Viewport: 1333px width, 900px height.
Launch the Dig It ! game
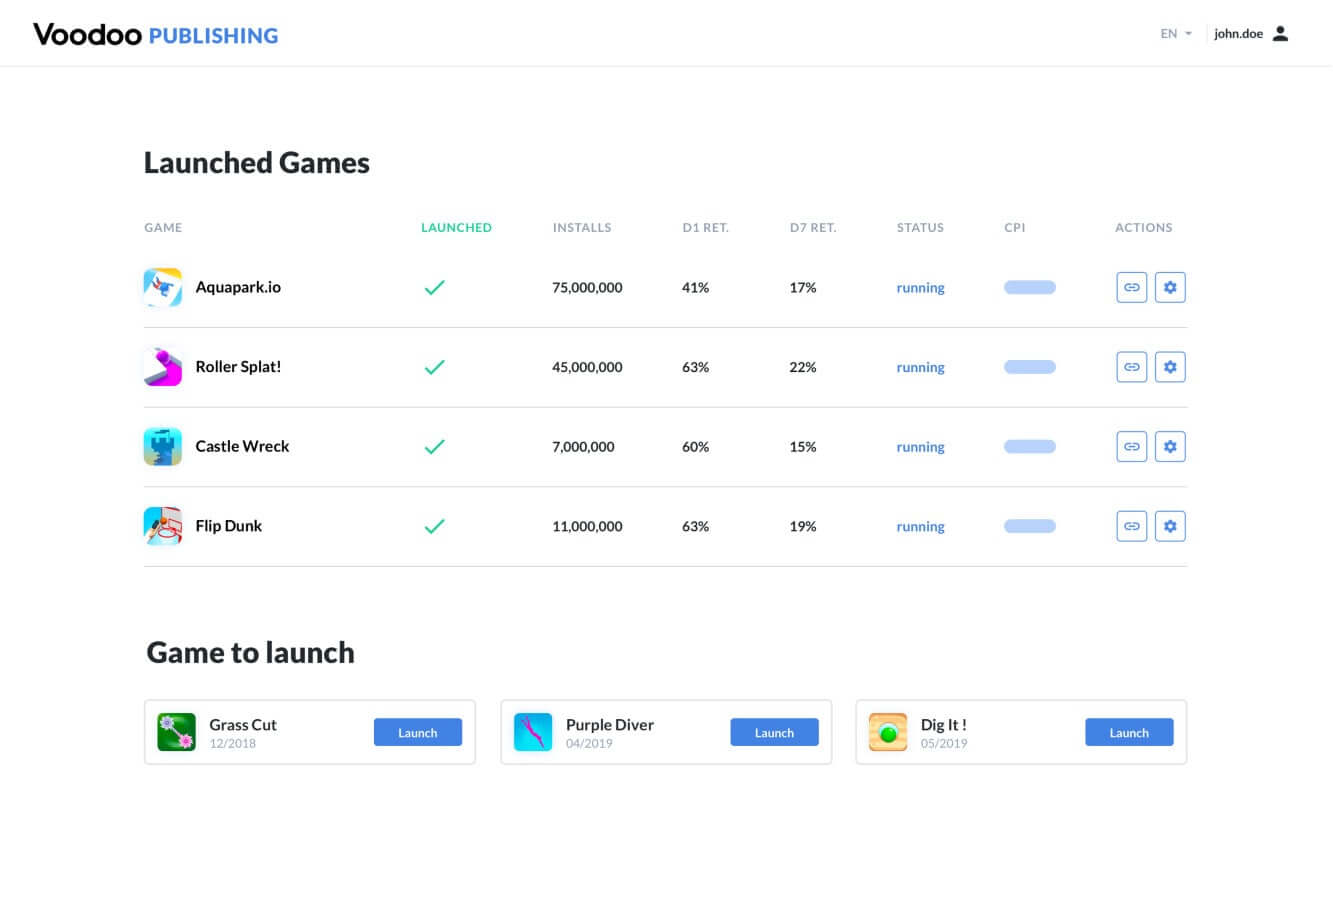click(1129, 732)
